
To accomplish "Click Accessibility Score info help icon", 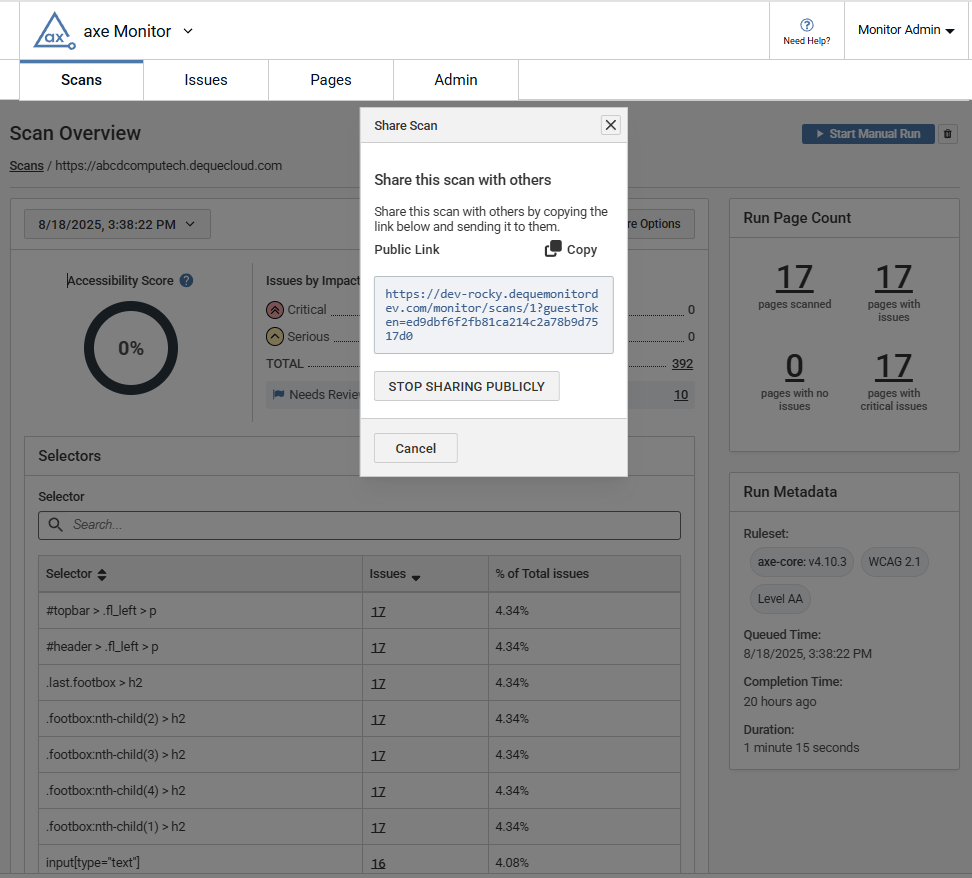I will [186, 281].
